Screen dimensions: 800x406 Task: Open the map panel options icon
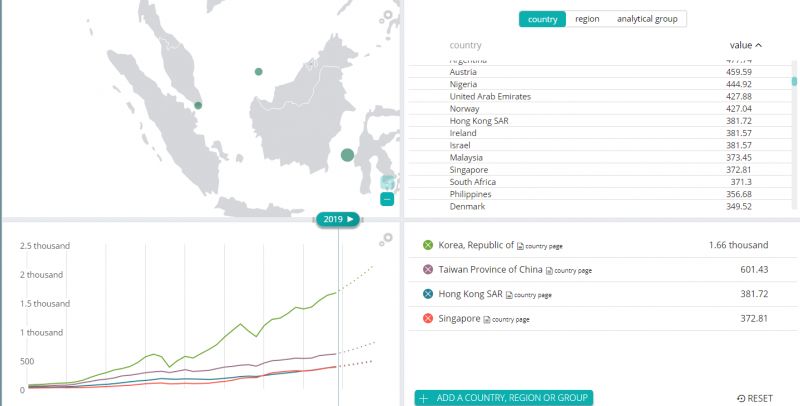(386, 18)
